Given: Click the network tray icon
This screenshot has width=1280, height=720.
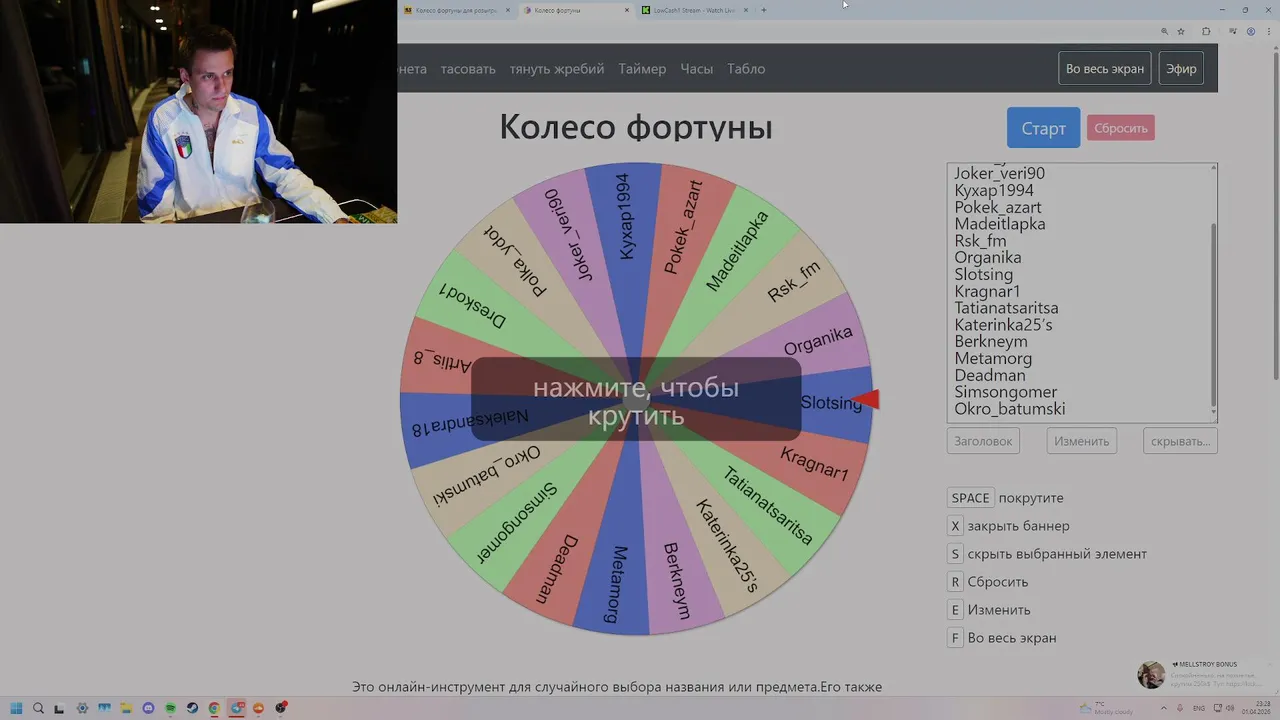Looking at the screenshot, I should pyautogui.click(x=1217, y=708).
